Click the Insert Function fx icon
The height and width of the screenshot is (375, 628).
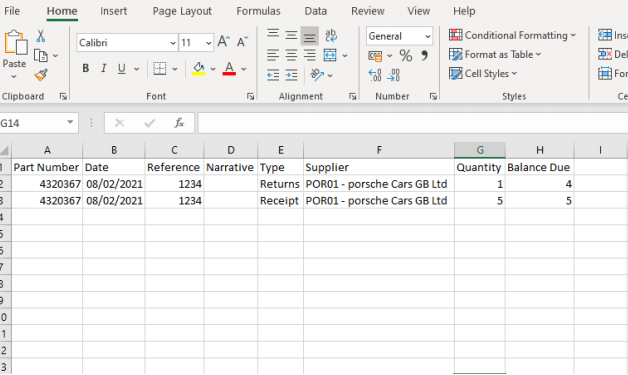pos(179,123)
